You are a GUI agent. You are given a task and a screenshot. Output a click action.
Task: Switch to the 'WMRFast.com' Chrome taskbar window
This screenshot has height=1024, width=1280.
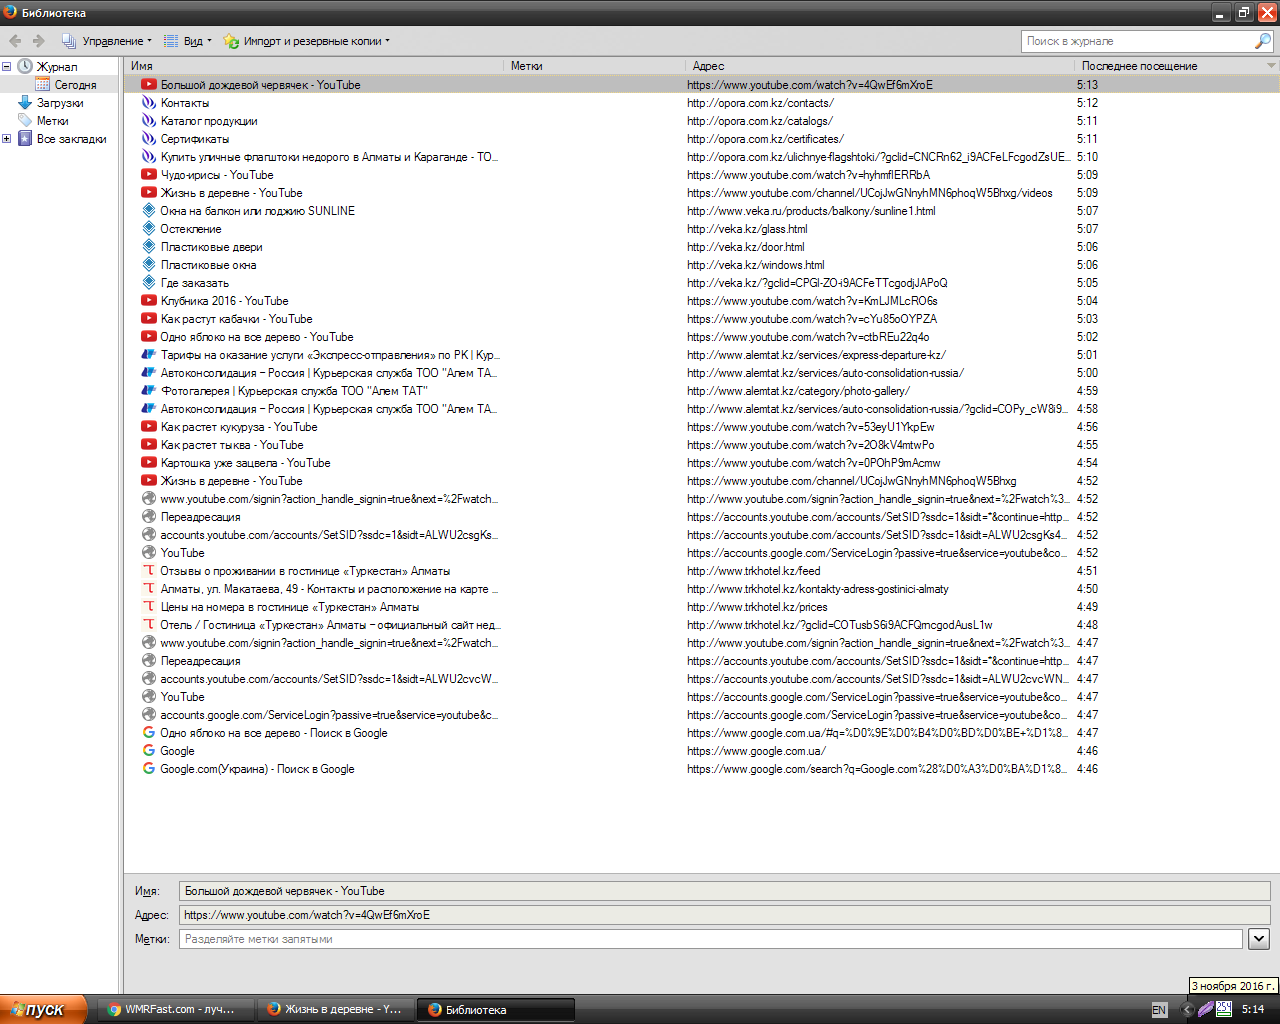coord(174,1009)
